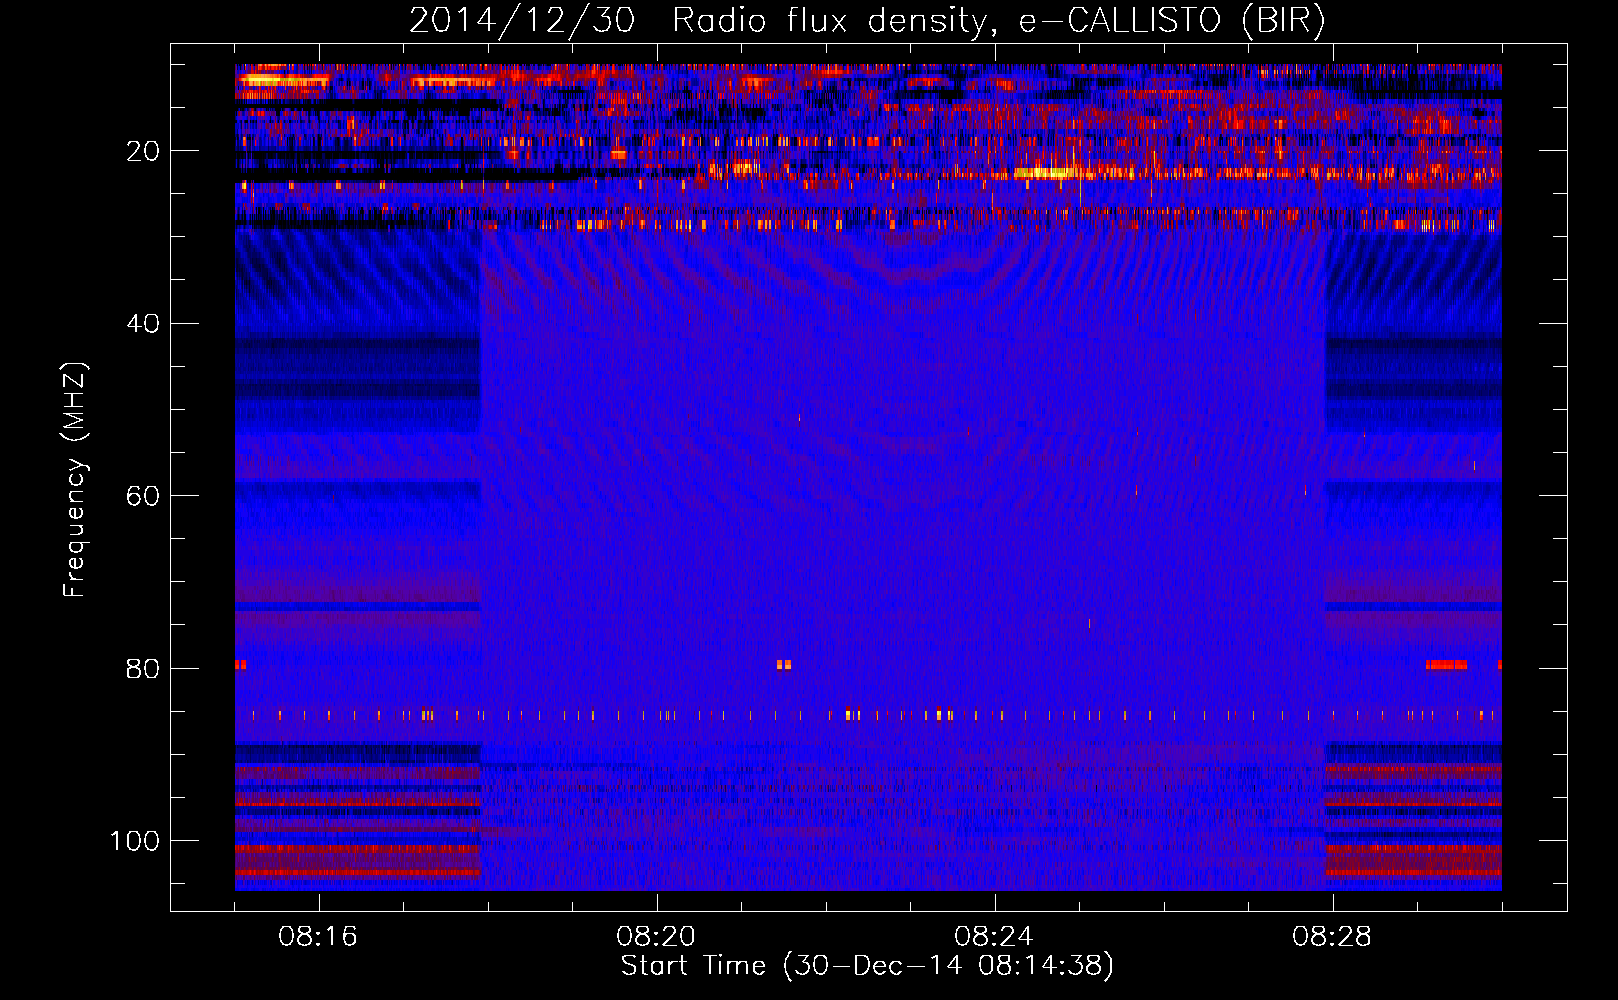Click the 08:24 time tick label

click(994, 937)
